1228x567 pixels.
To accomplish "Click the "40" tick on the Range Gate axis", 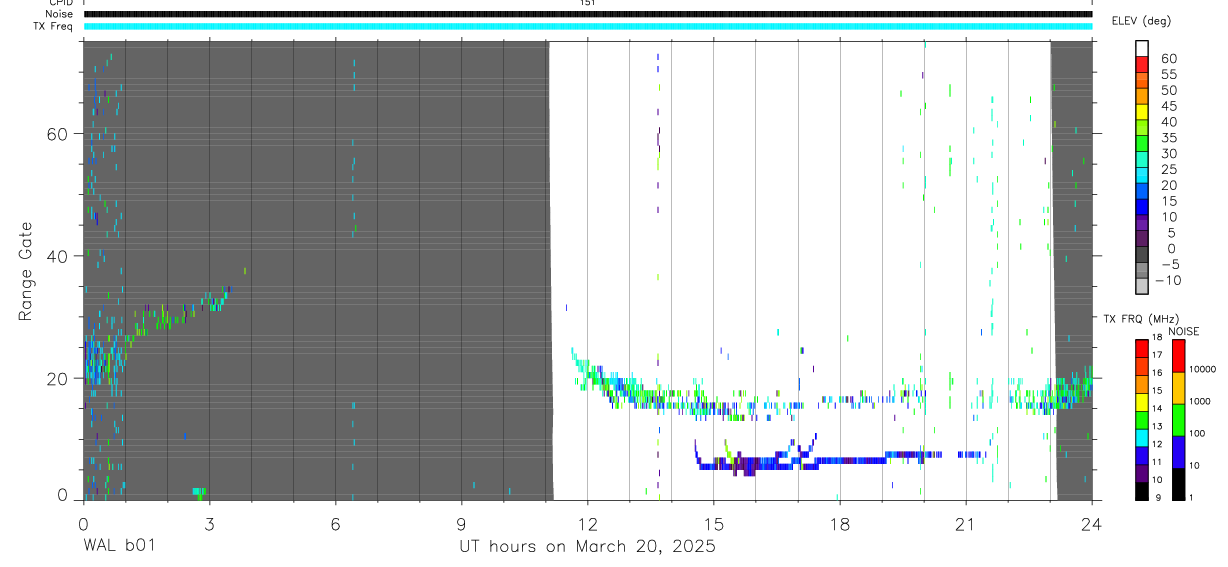I will point(56,256).
